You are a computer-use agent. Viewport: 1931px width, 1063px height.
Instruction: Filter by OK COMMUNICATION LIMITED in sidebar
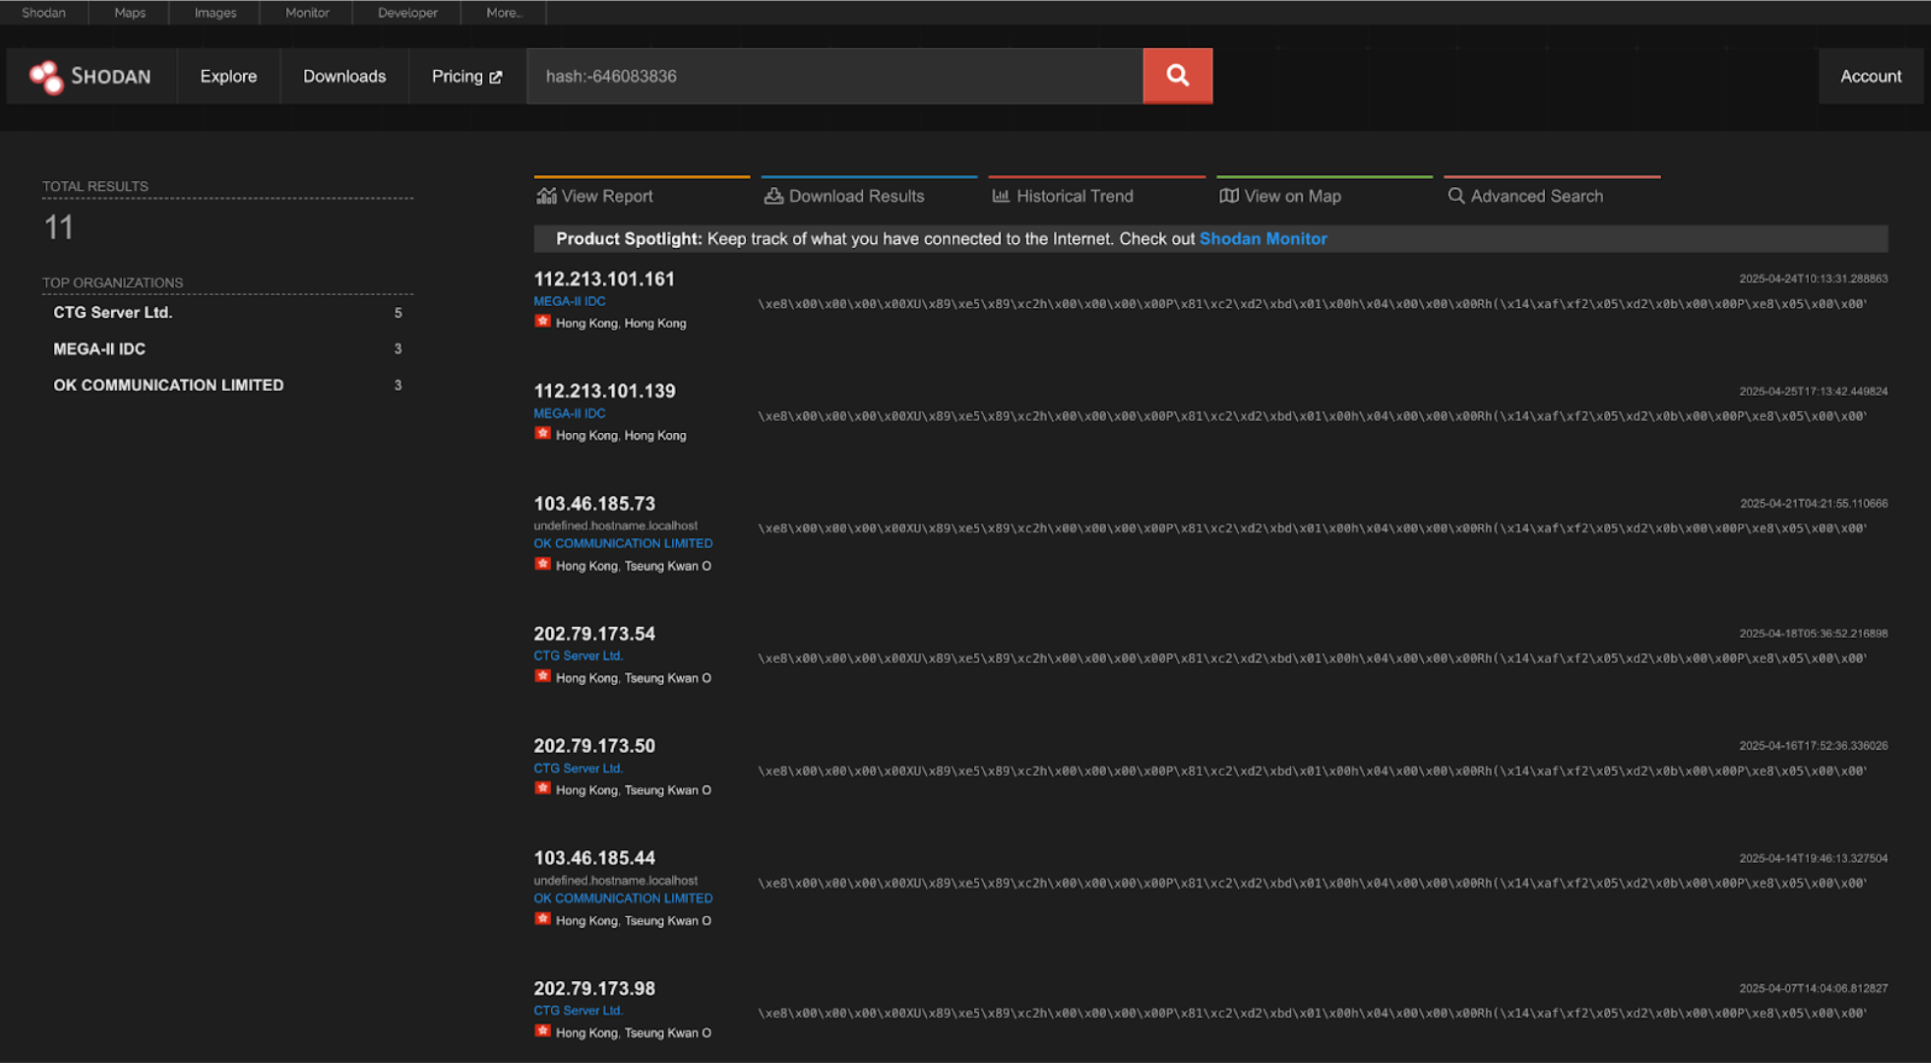pyautogui.click(x=168, y=385)
